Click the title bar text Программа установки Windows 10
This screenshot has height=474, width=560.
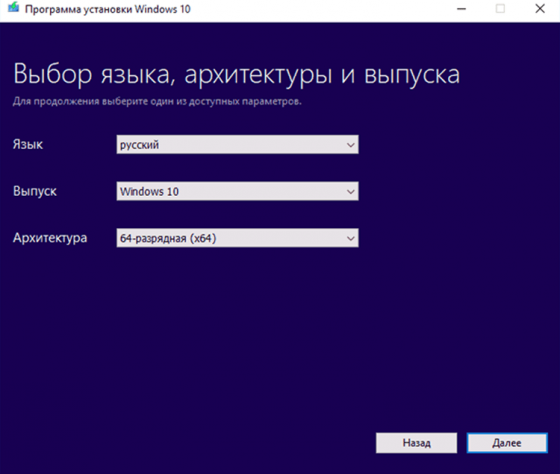click(x=108, y=9)
